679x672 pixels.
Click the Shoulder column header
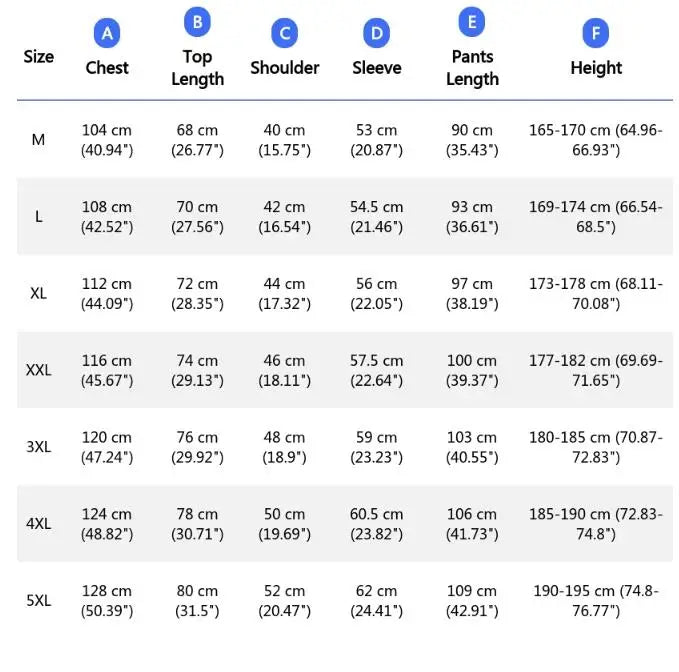point(285,68)
